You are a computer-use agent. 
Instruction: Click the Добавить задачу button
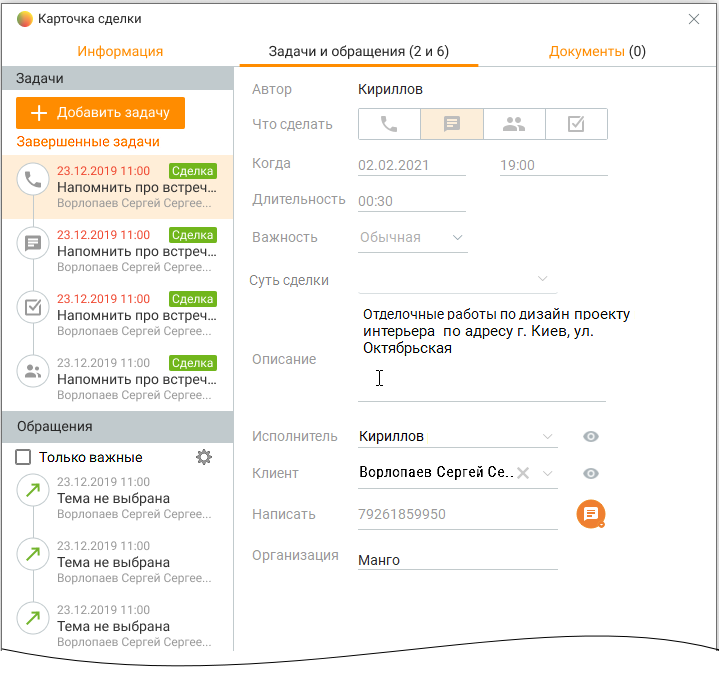click(100, 113)
